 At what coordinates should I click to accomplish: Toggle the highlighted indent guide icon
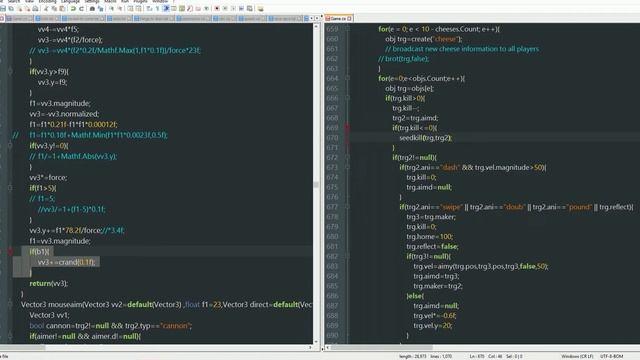[x=166, y=9]
